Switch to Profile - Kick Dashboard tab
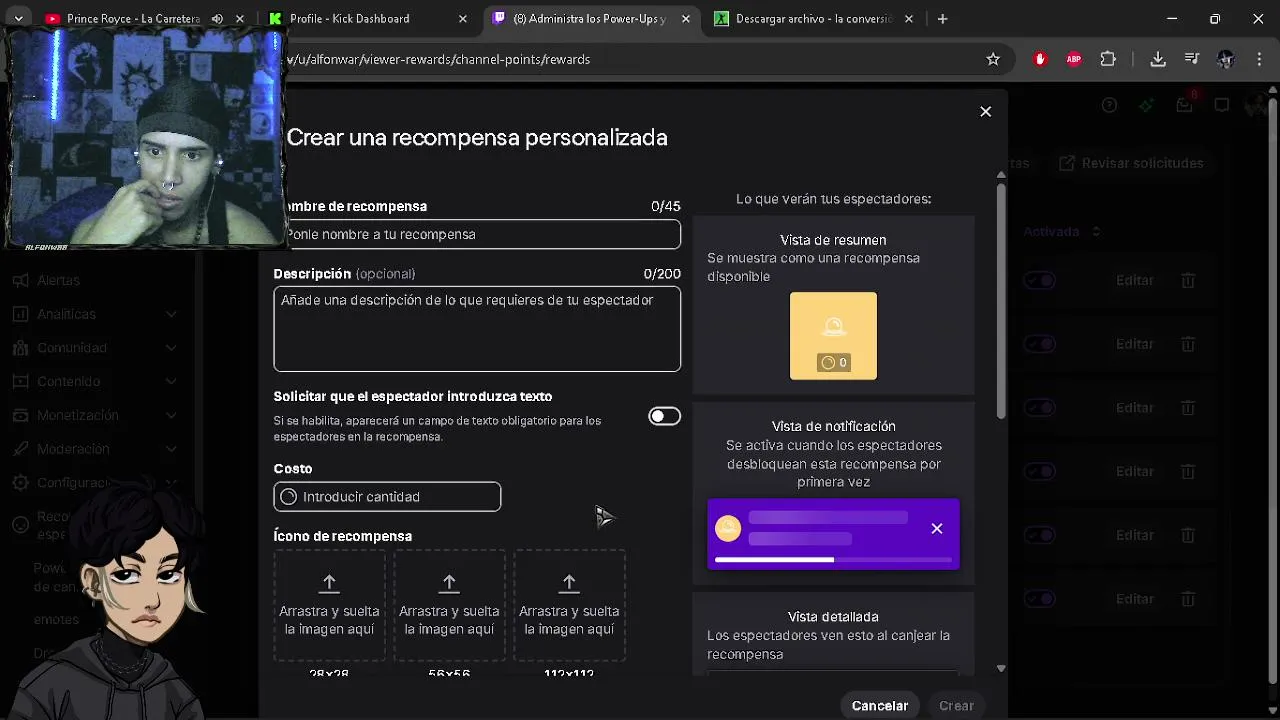The width and height of the screenshot is (1280, 720). (369, 19)
